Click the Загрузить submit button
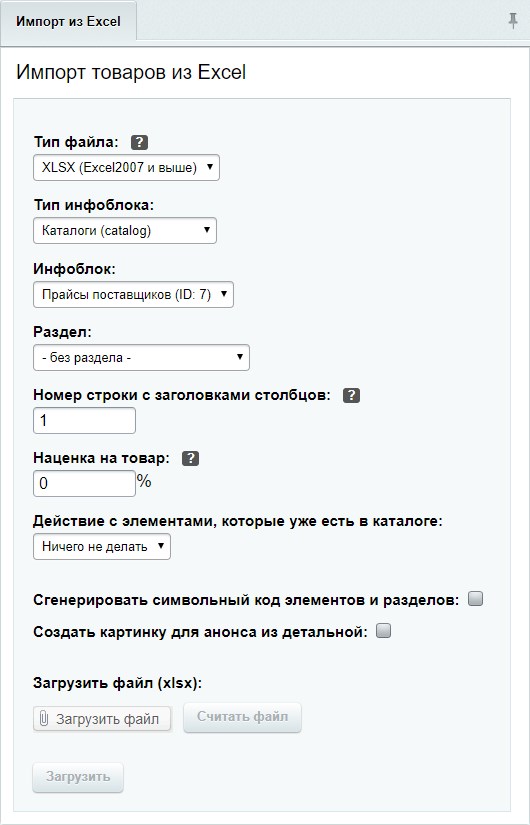This screenshot has height=825, width=530. click(78, 777)
